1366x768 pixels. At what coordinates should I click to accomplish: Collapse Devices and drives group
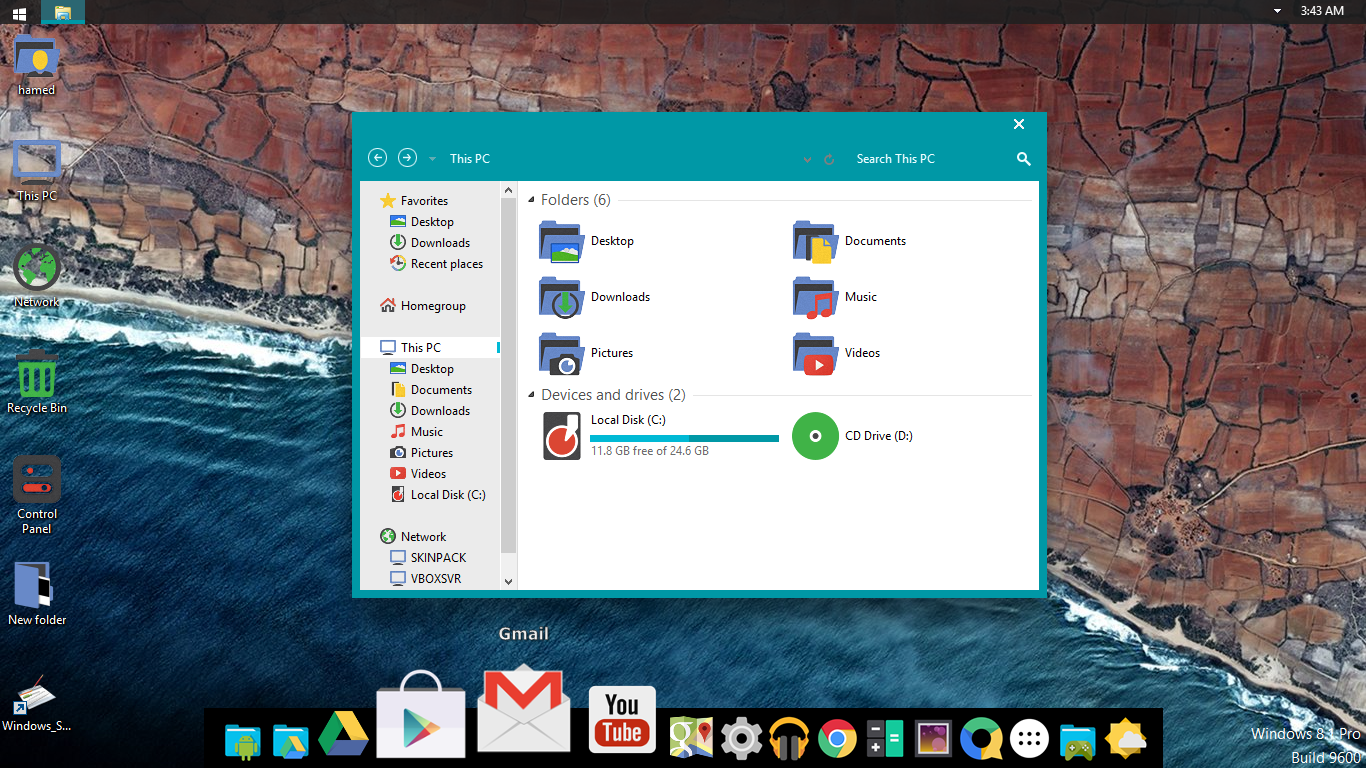tap(532, 395)
